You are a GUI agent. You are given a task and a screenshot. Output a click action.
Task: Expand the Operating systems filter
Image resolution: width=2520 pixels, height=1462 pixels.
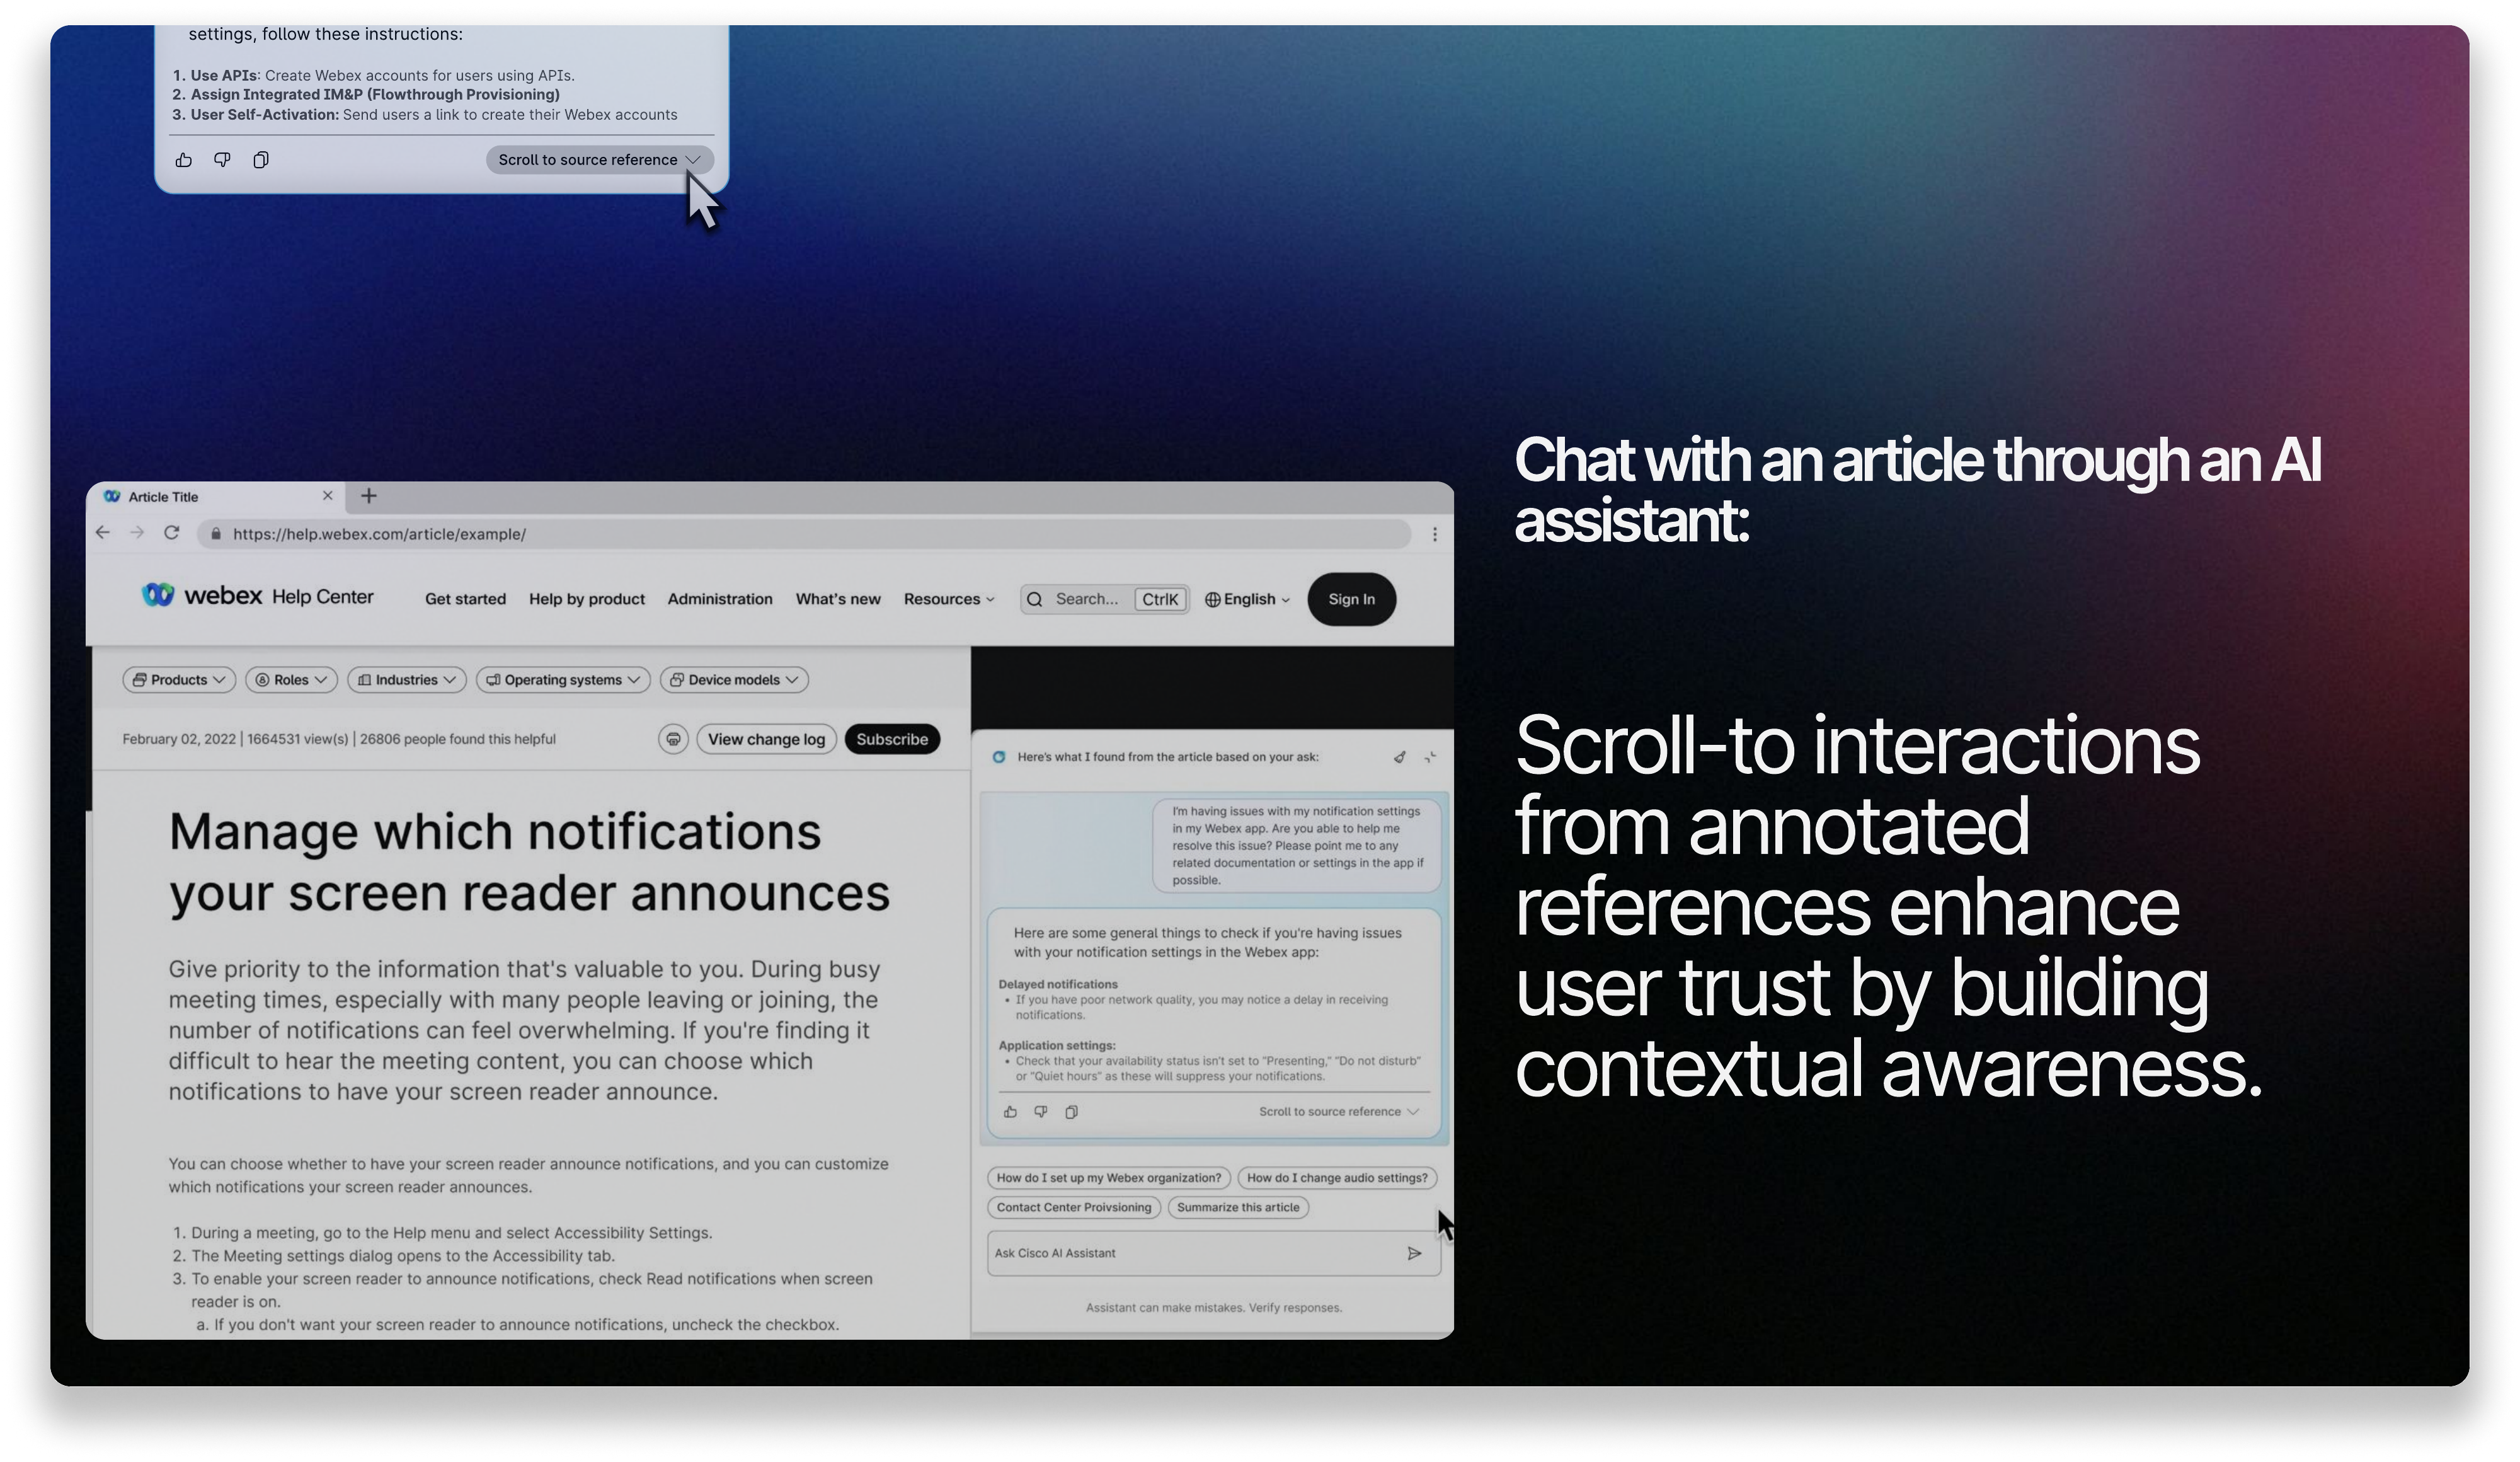pos(562,680)
